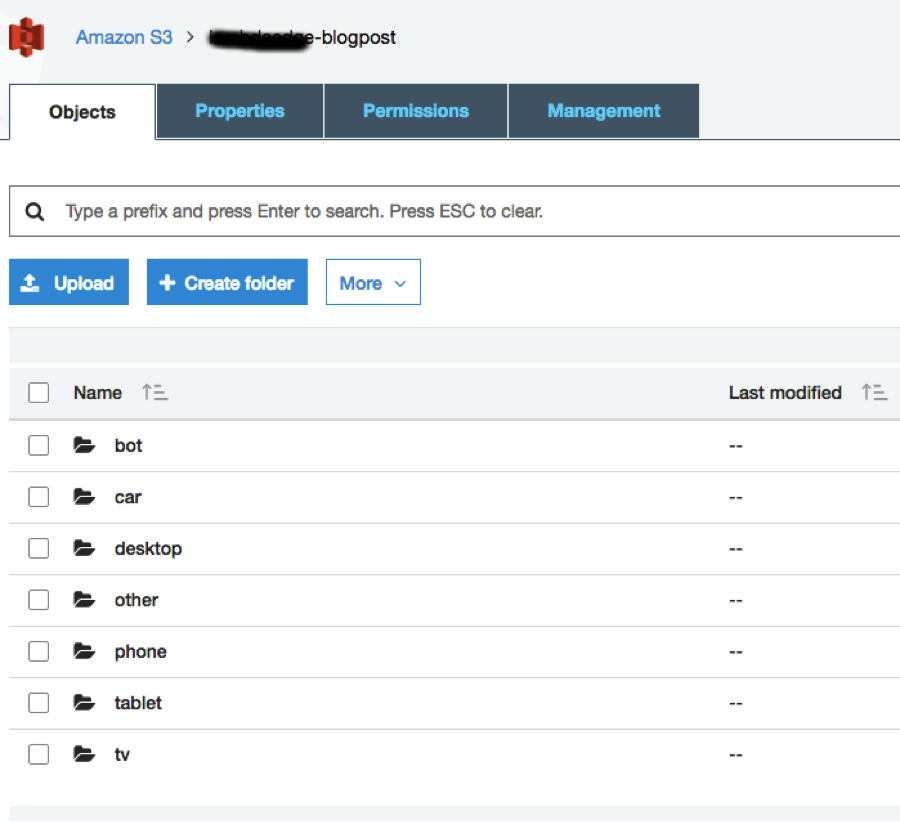The height and width of the screenshot is (822, 900).
Task: Click the bot folder icon
Action: click(x=84, y=445)
